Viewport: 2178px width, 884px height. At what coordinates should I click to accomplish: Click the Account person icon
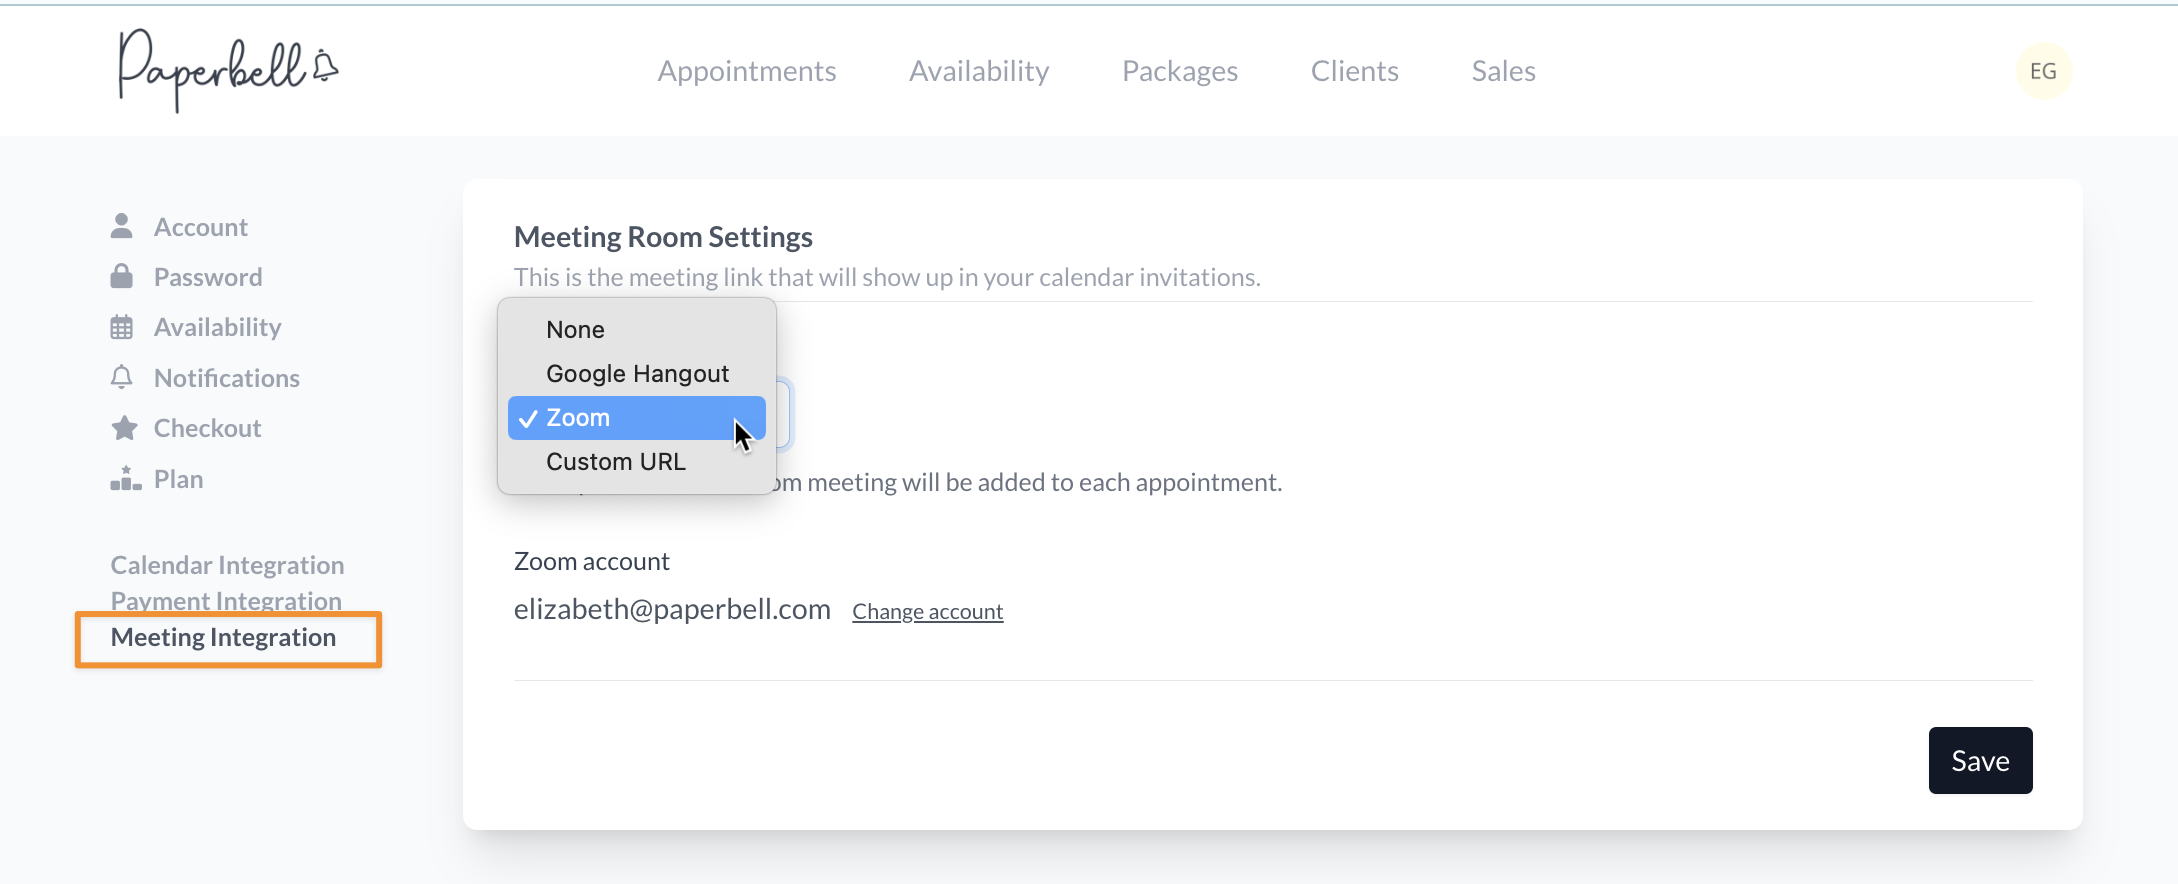tap(122, 227)
